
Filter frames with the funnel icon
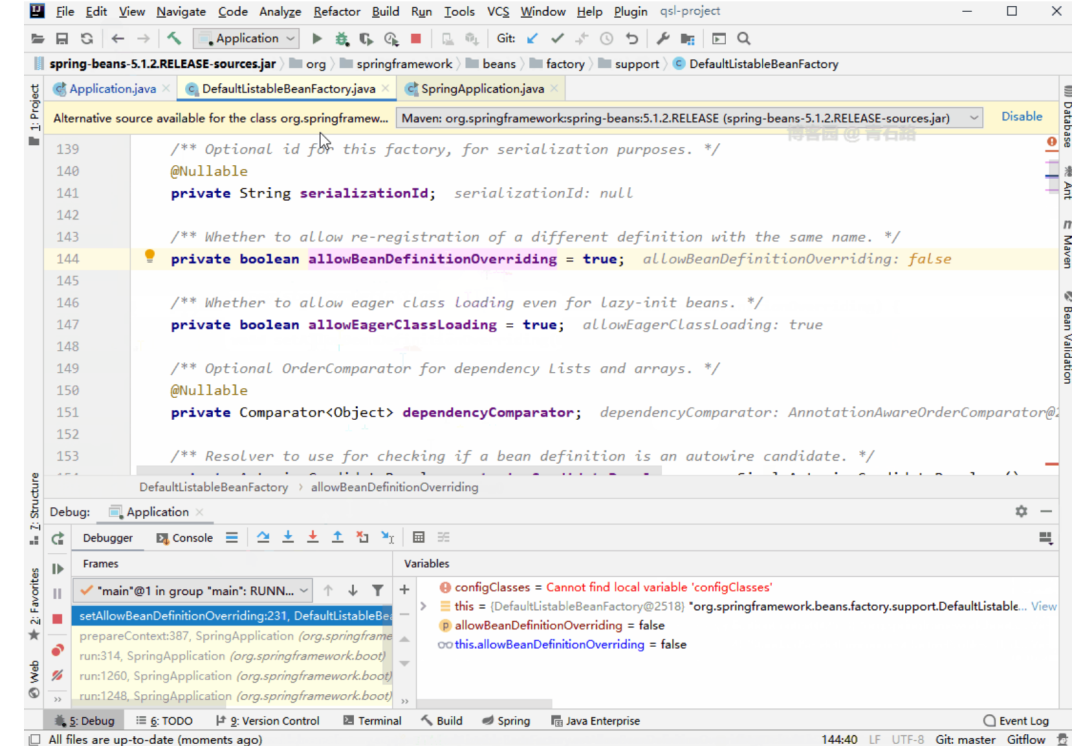[x=377, y=590]
